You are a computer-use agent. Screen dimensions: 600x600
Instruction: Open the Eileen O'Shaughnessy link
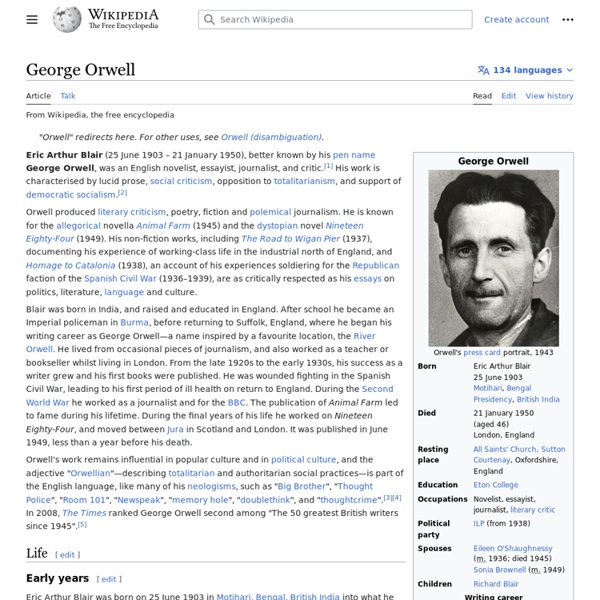click(x=513, y=548)
